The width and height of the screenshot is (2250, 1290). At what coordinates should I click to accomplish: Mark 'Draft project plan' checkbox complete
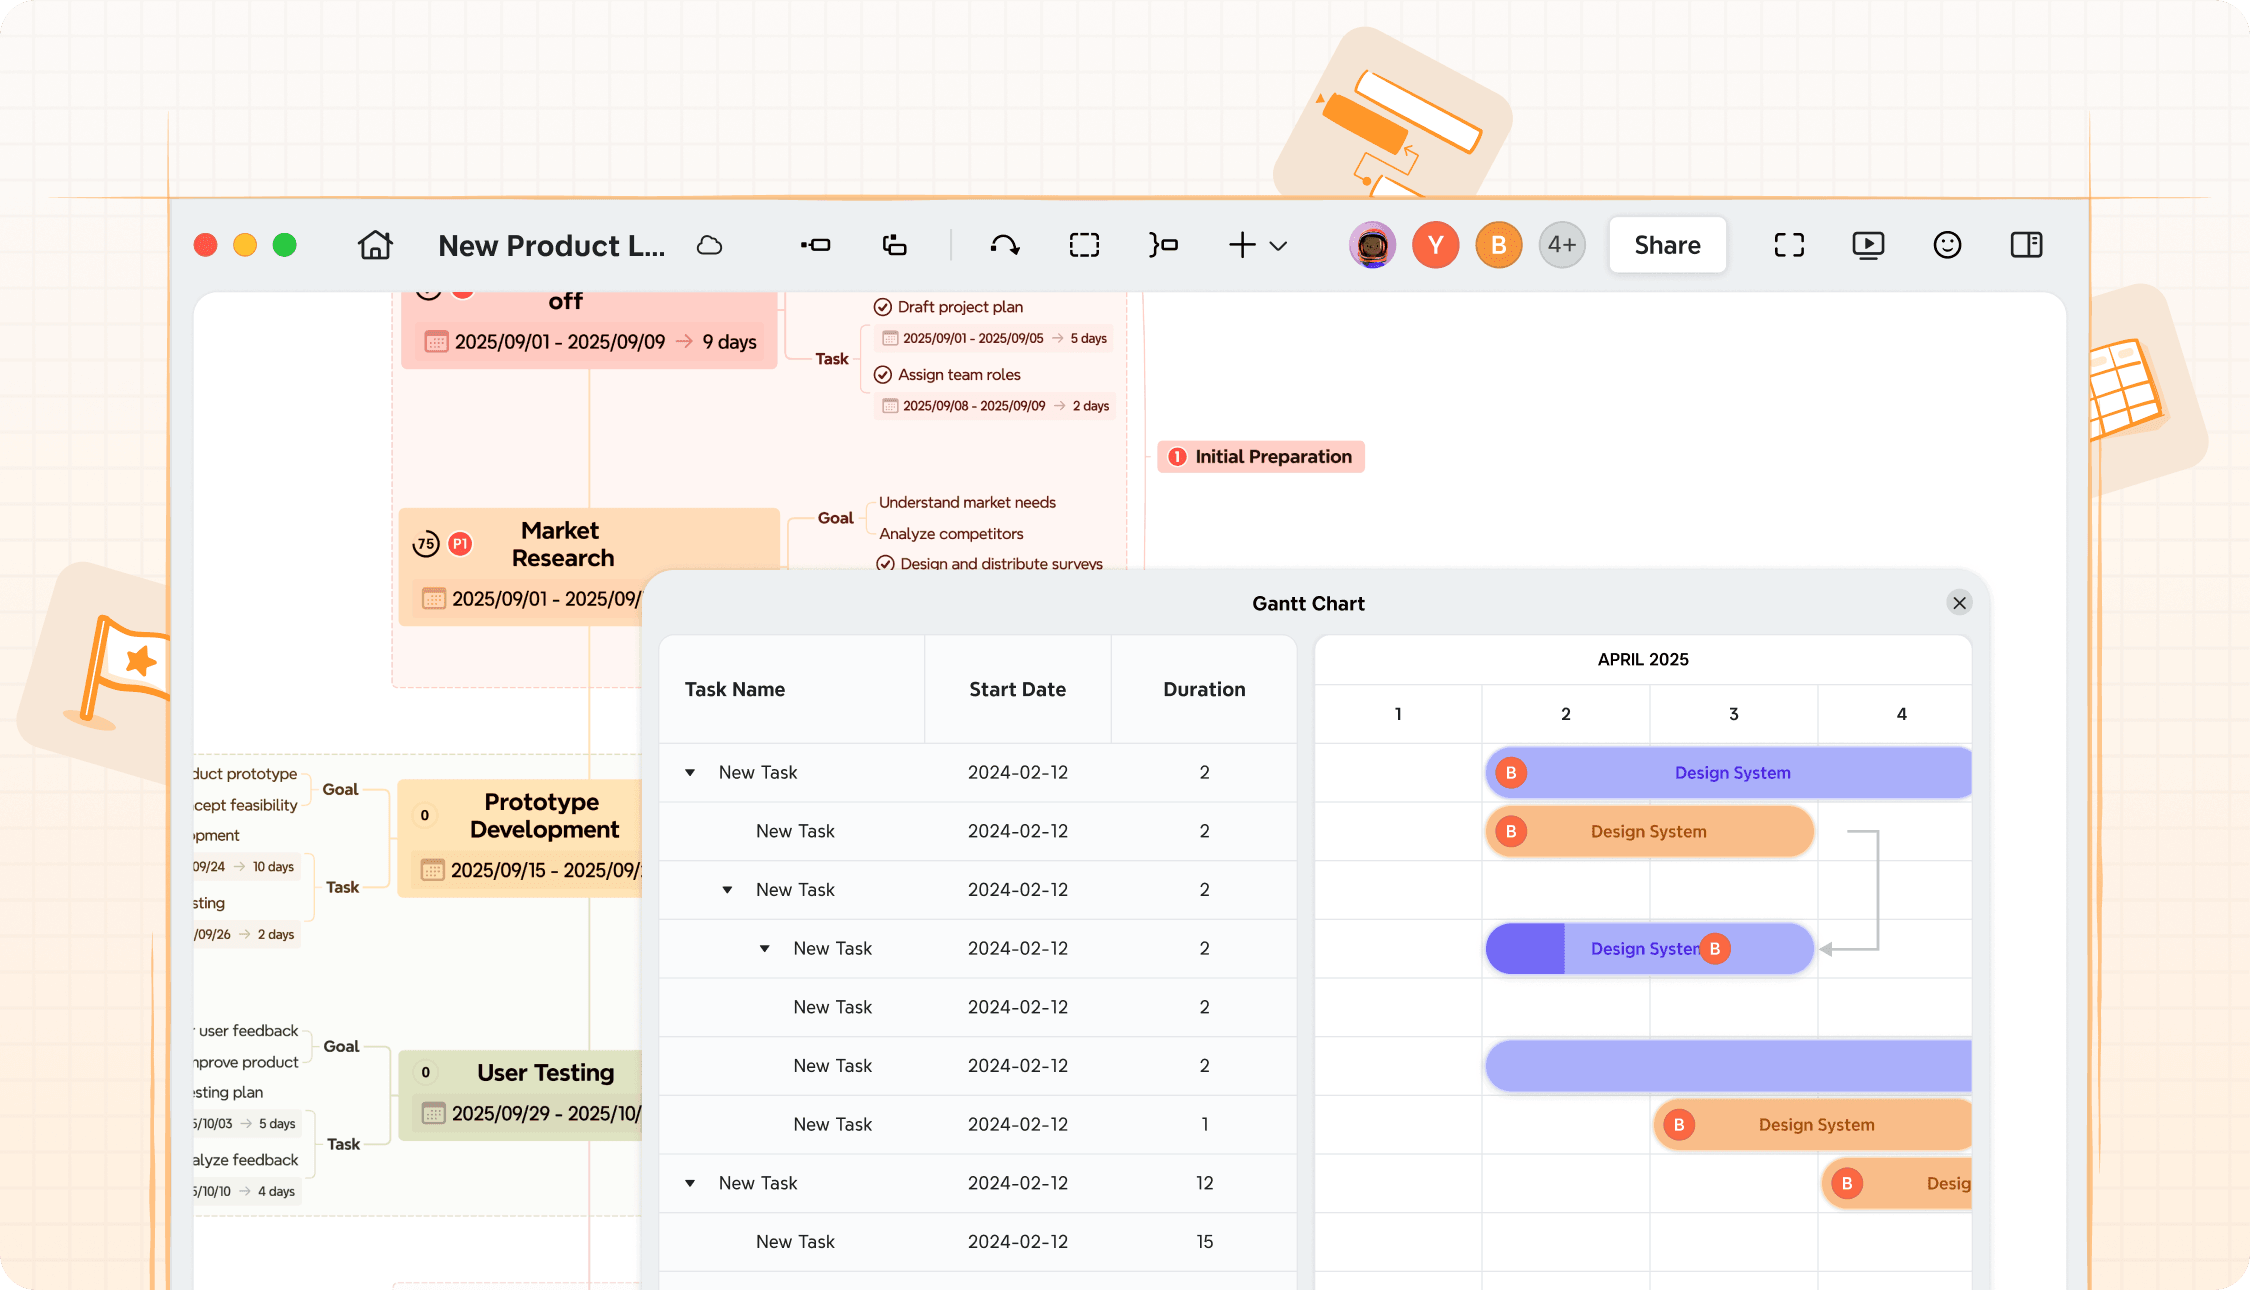pyautogui.click(x=883, y=307)
